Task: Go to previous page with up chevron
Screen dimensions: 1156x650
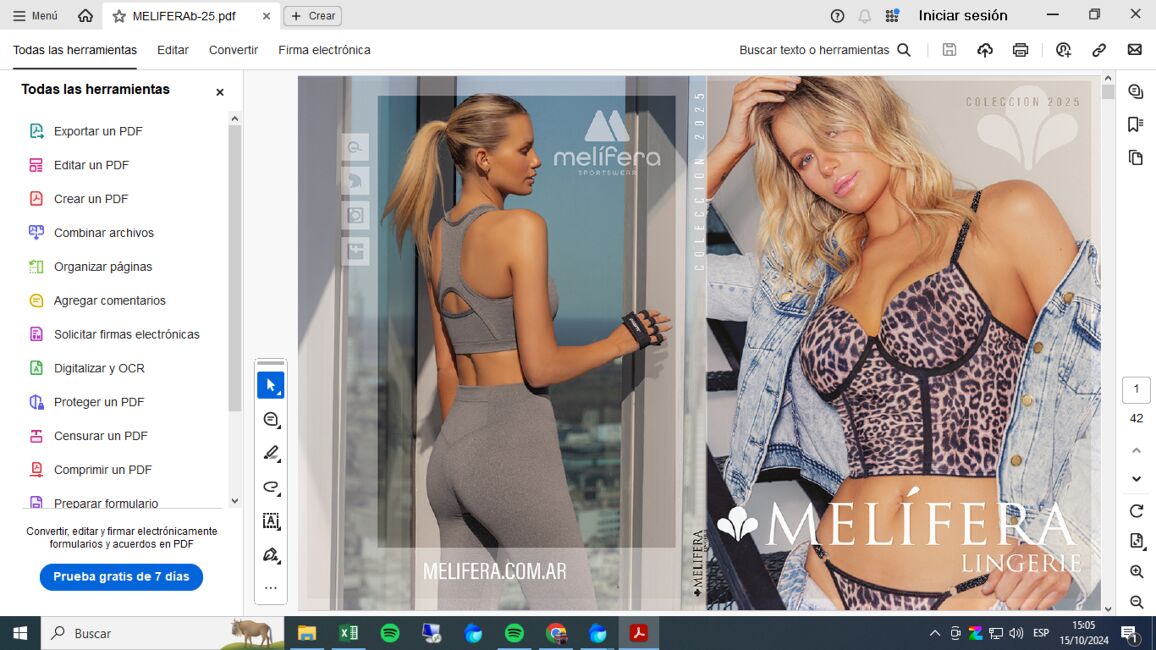Action: pyautogui.click(x=1136, y=450)
